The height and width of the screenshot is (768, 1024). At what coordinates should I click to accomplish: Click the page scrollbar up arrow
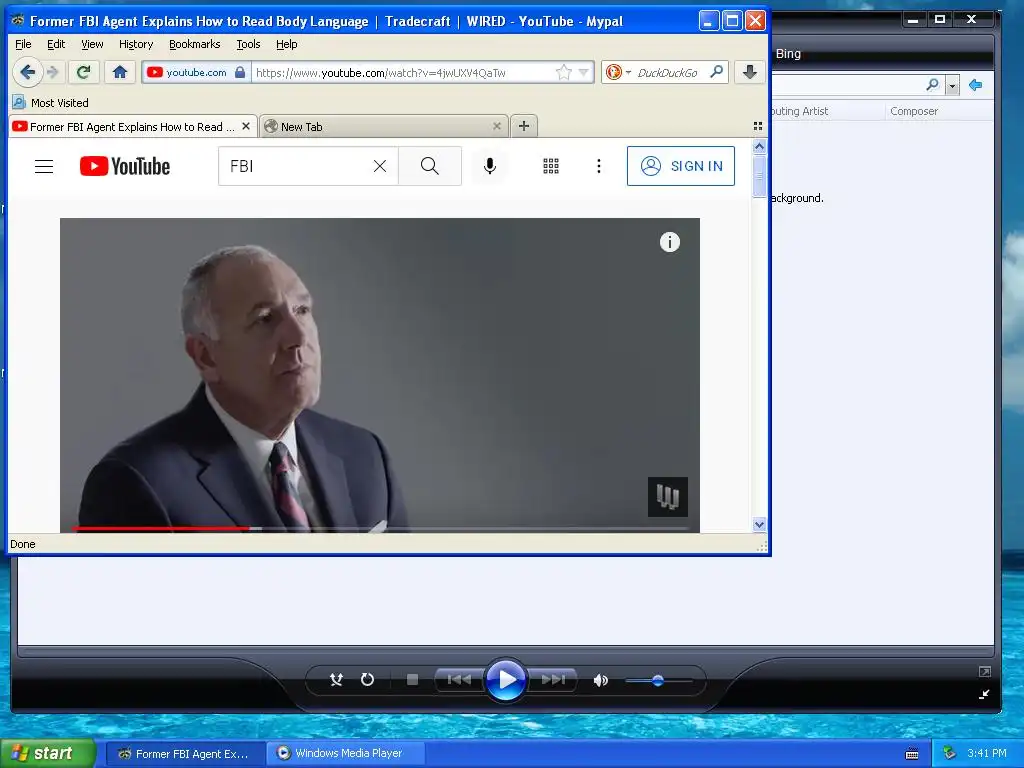click(x=759, y=146)
